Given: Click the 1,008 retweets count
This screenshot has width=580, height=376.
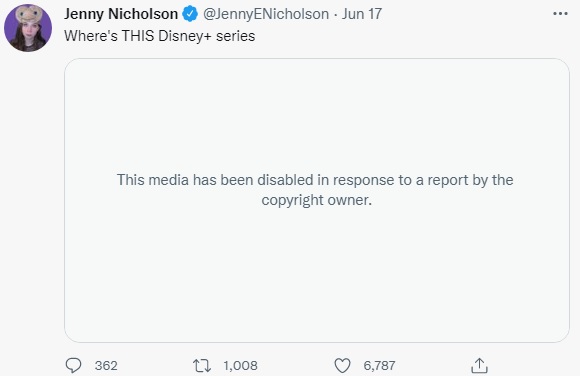Looking at the screenshot, I should click(x=240, y=366).
